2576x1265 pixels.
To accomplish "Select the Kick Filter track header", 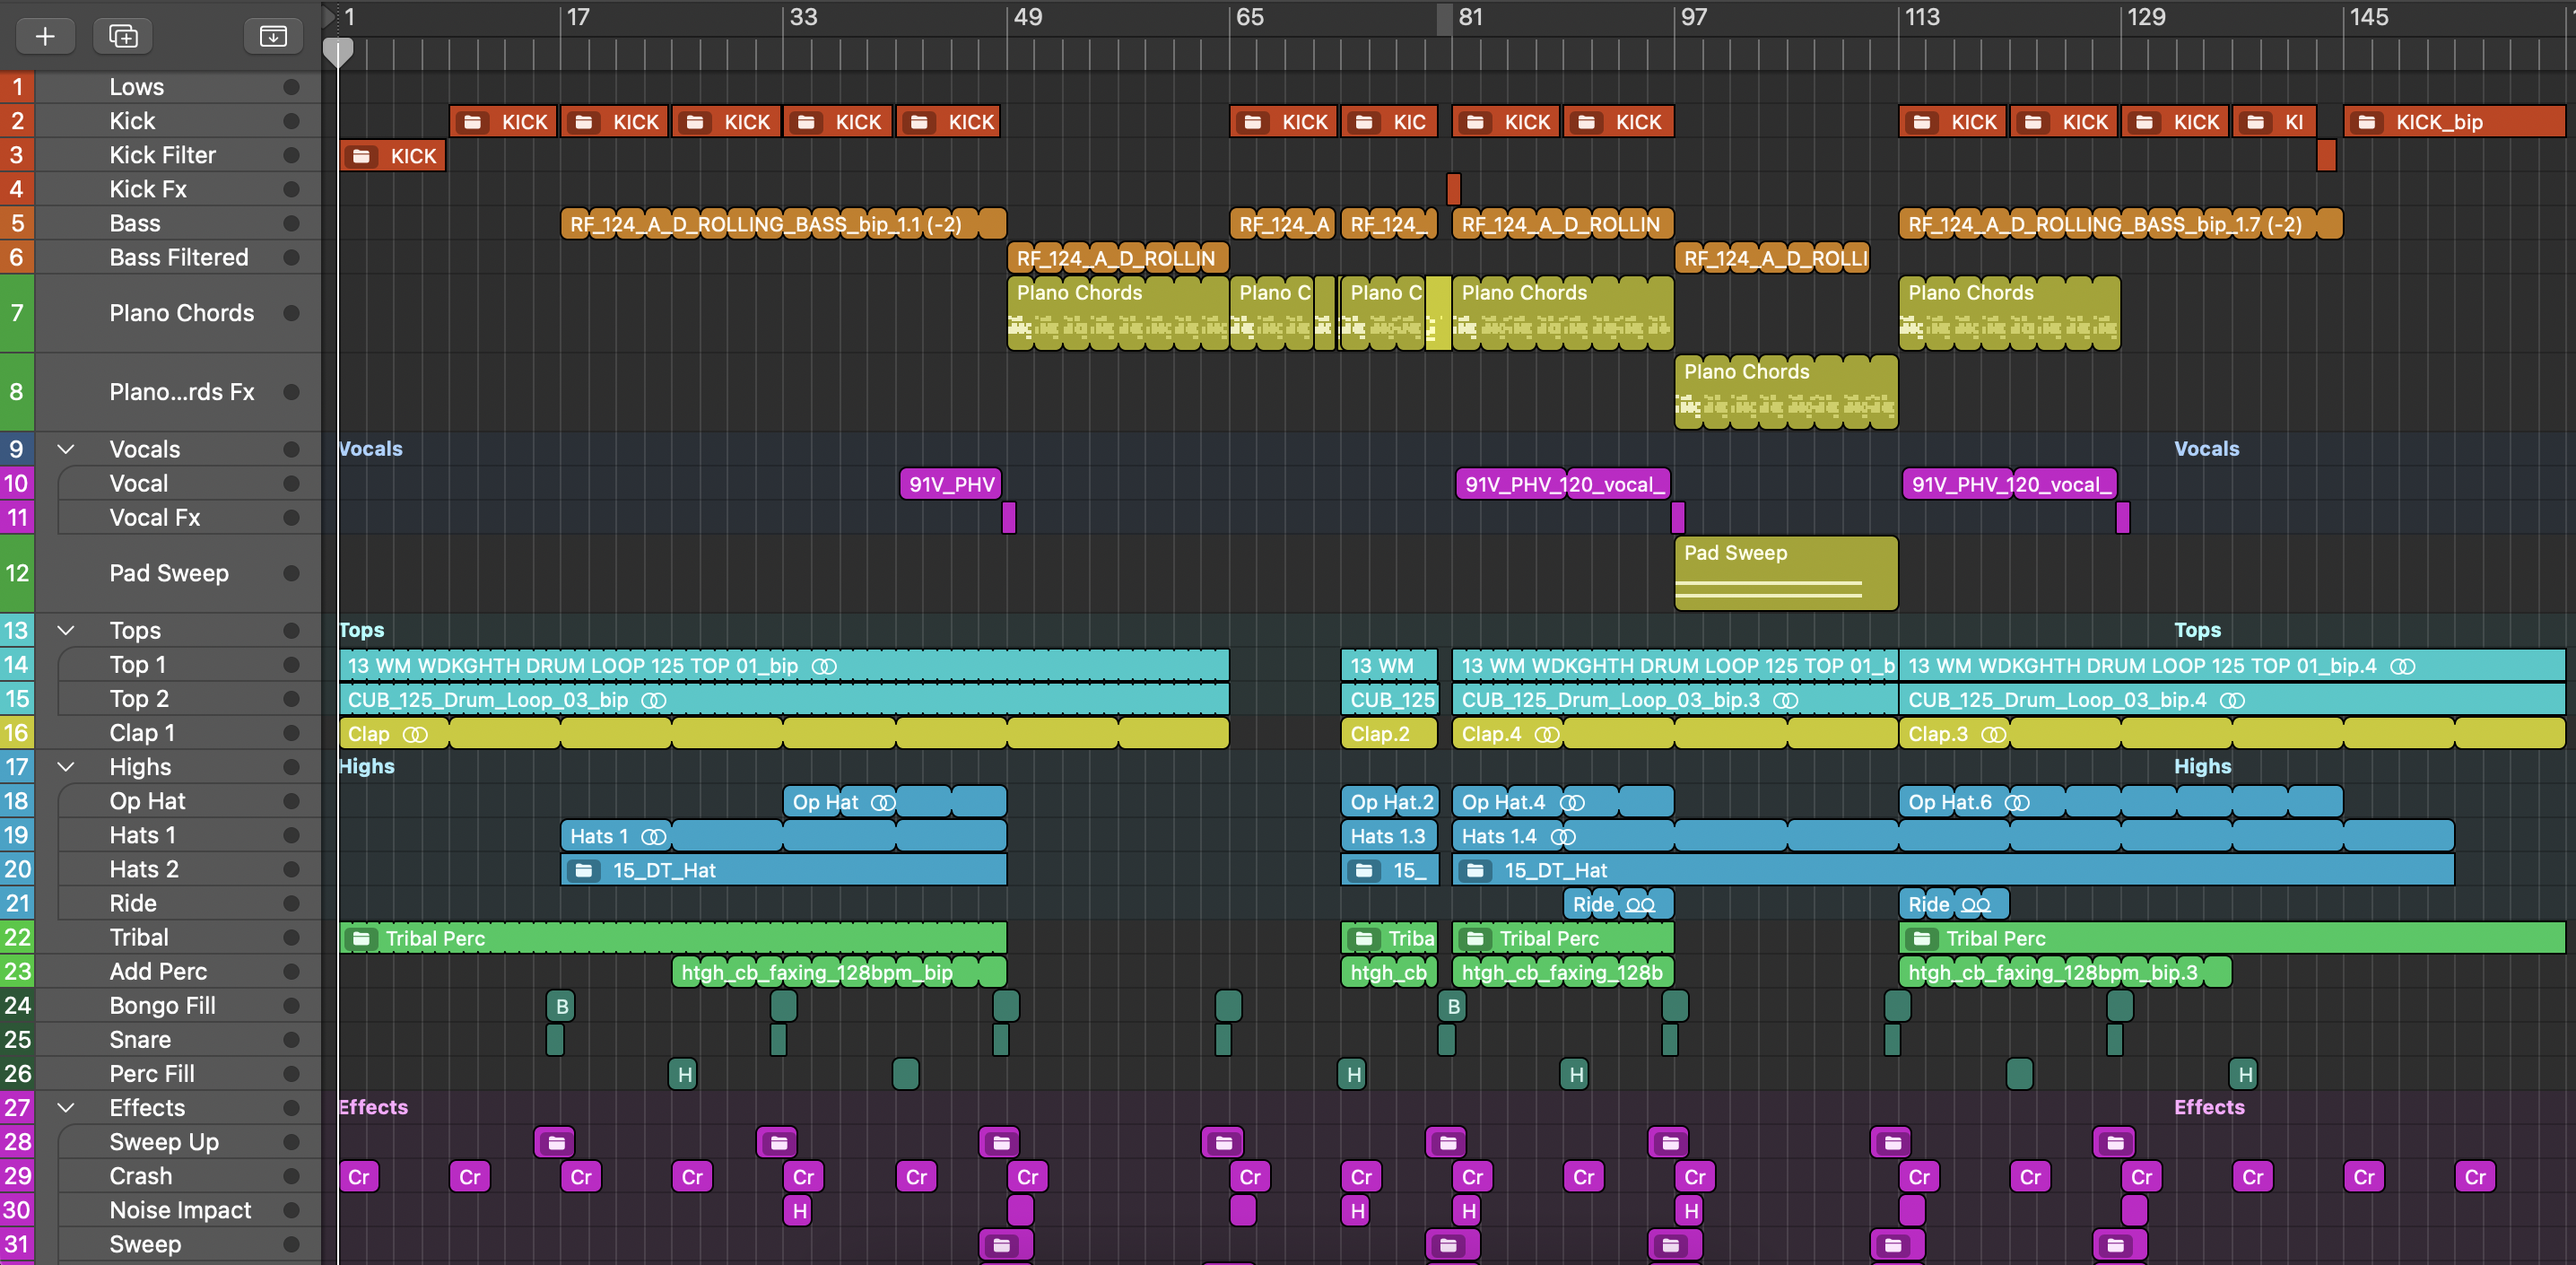I will pyautogui.click(x=163, y=155).
